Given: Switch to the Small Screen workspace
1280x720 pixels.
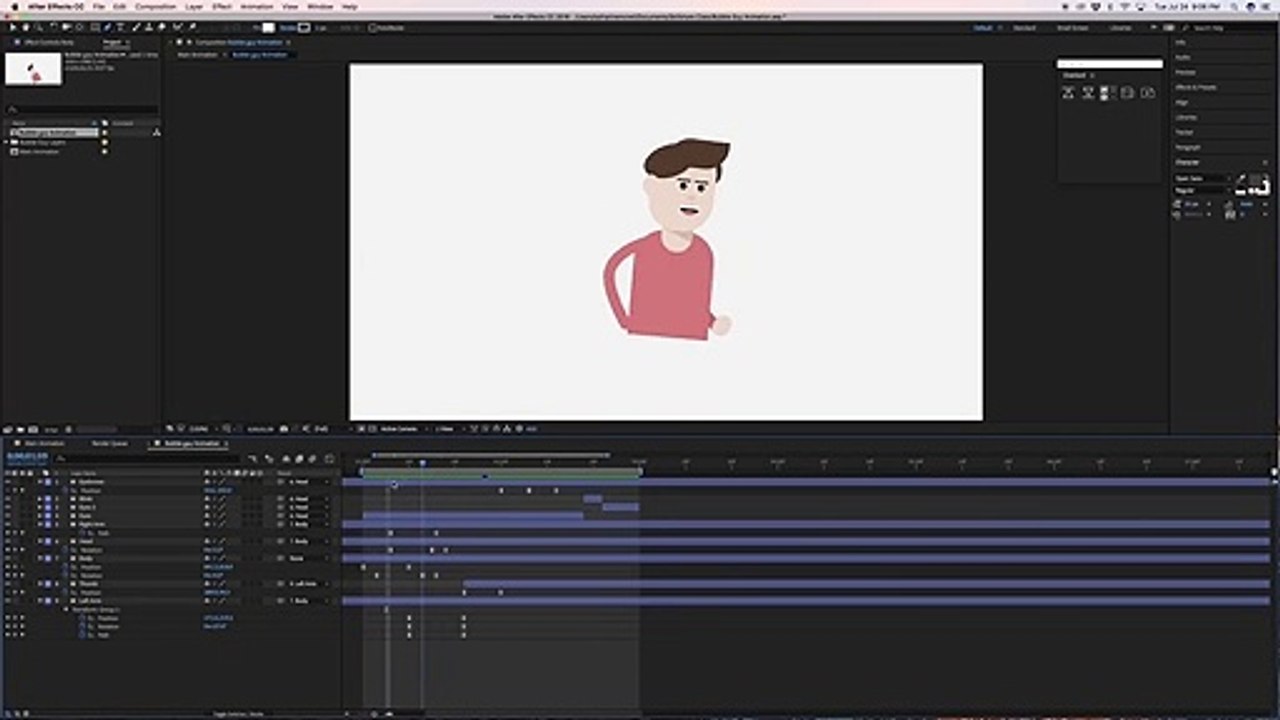Looking at the screenshot, I should coord(1072,28).
